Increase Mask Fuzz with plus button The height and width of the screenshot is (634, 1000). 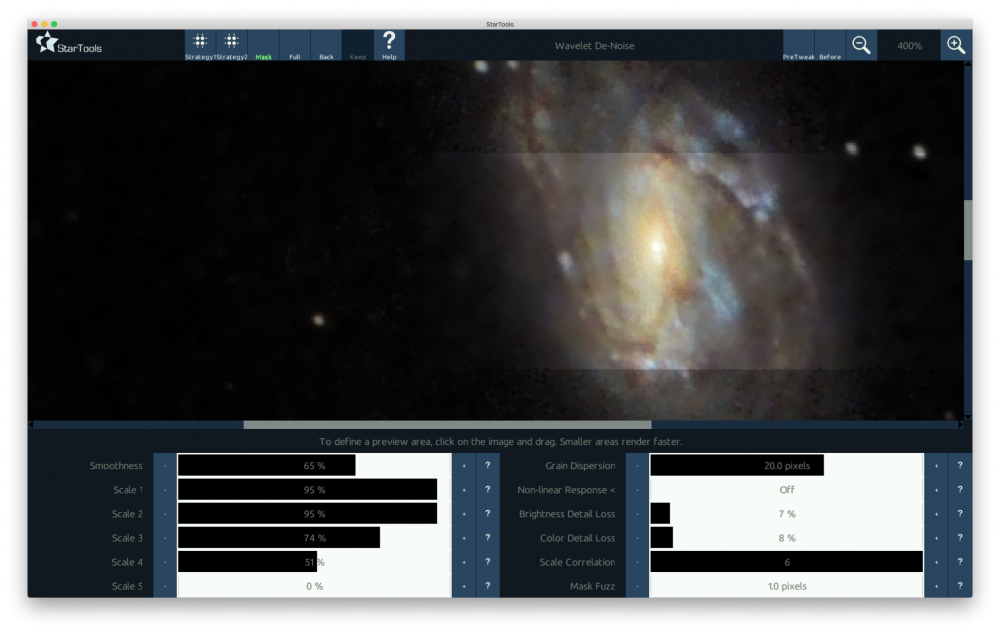(936, 586)
